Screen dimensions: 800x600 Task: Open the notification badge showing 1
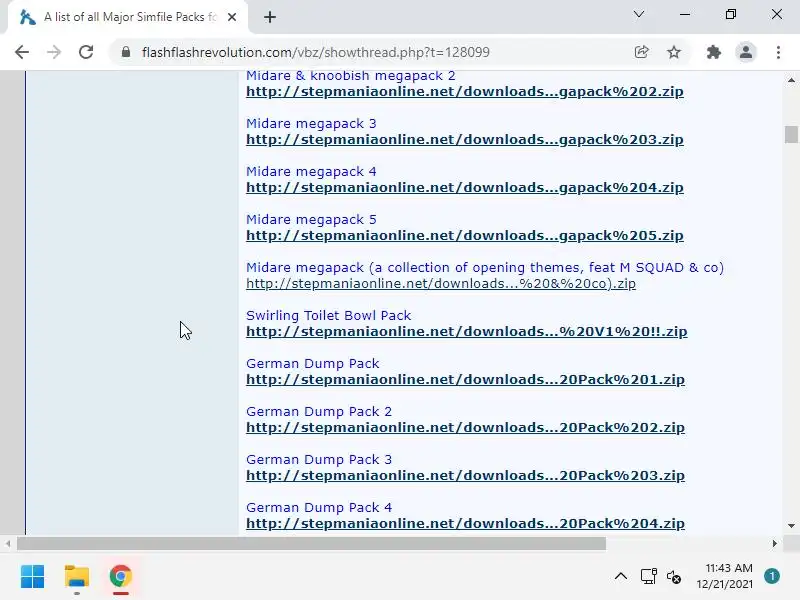click(772, 576)
